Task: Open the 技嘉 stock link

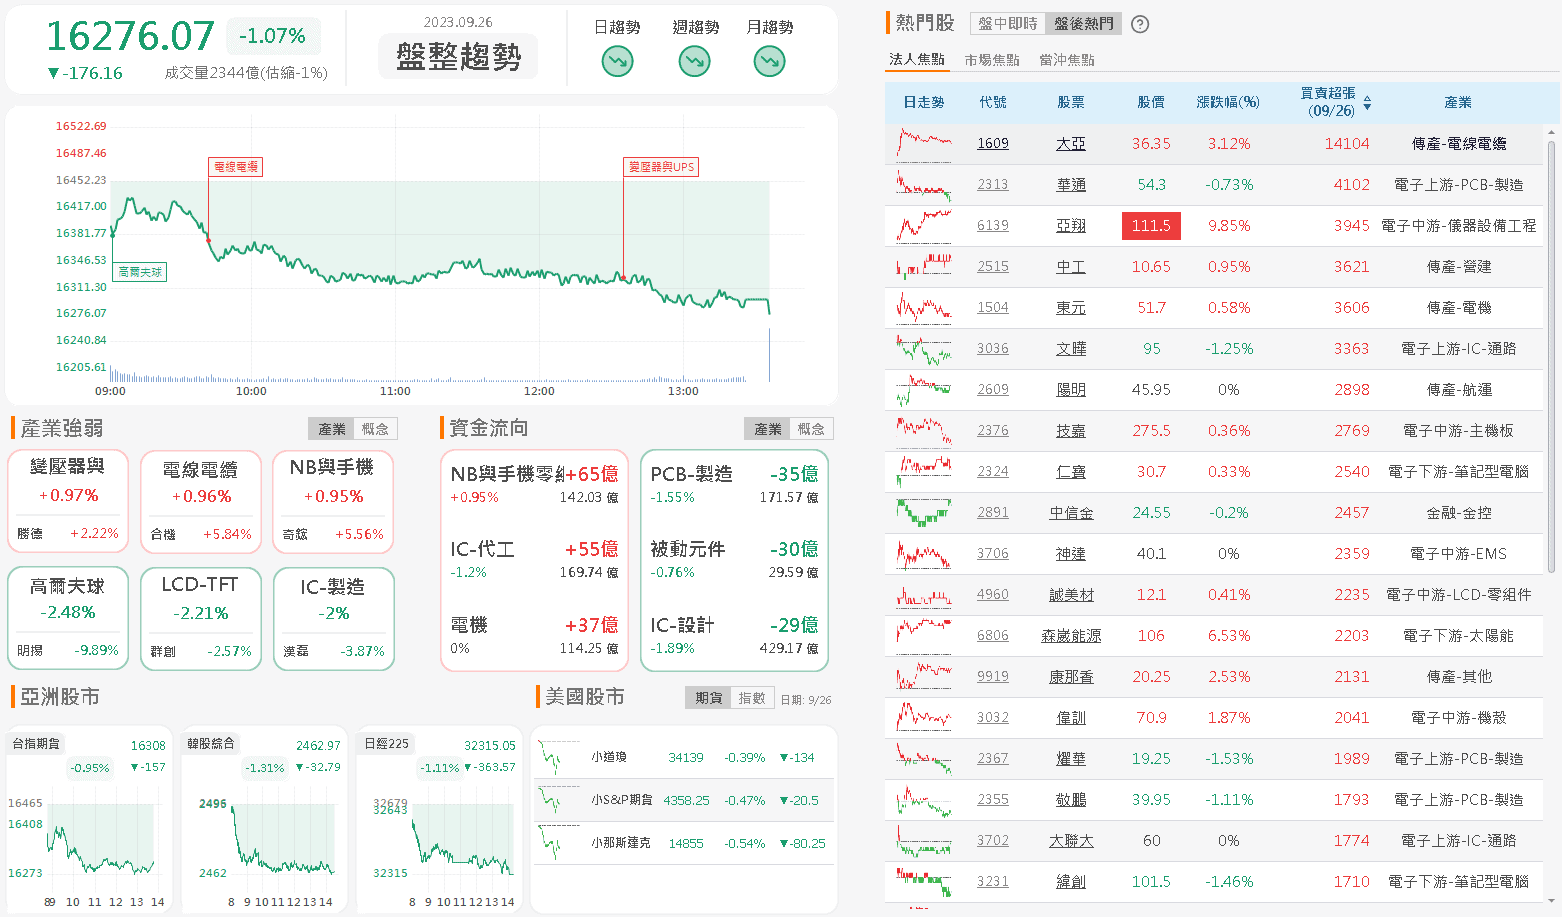Action: [1071, 431]
